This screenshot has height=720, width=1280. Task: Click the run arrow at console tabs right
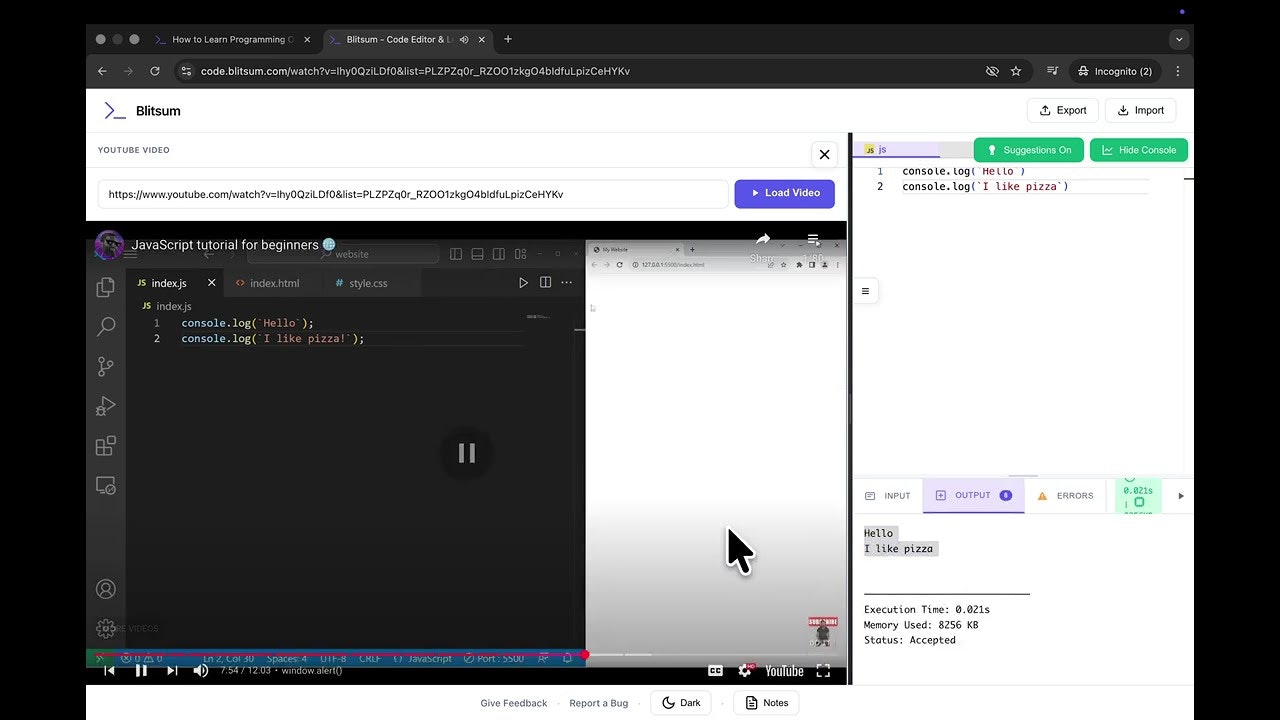[1181, 496]
